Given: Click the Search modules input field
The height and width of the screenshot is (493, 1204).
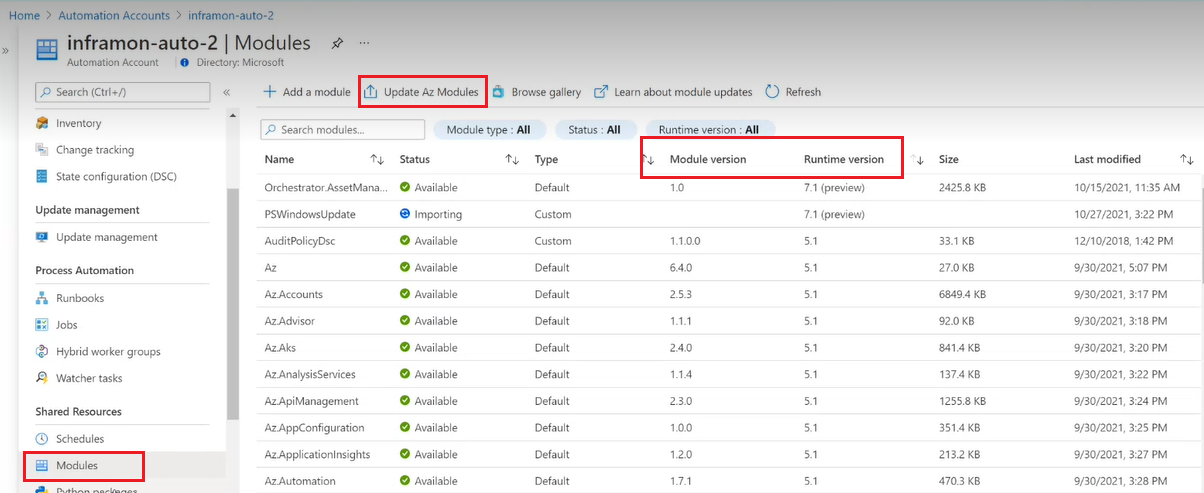Looking at the screenshot, I should tap(343, 130).
